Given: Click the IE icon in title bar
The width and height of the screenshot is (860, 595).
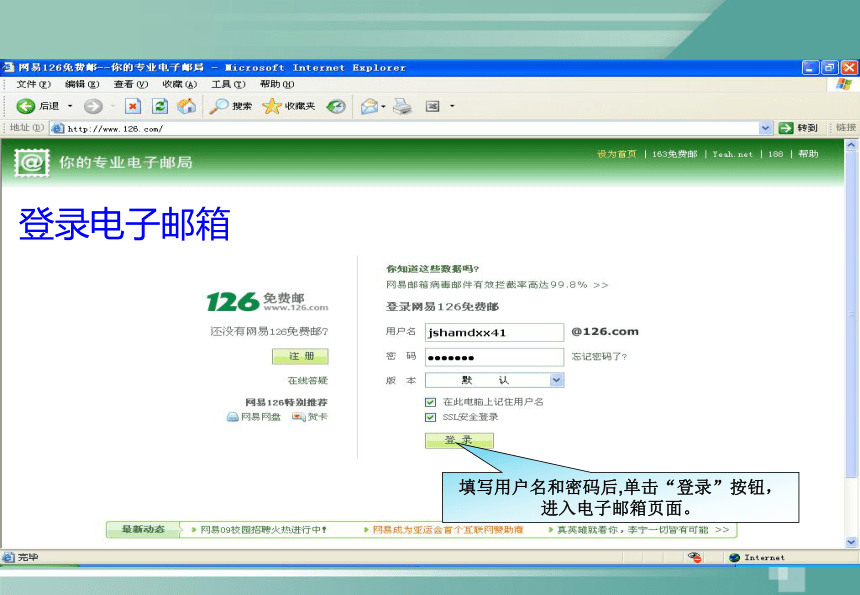Looking at the screenshot, I should [x=8, y=67].
